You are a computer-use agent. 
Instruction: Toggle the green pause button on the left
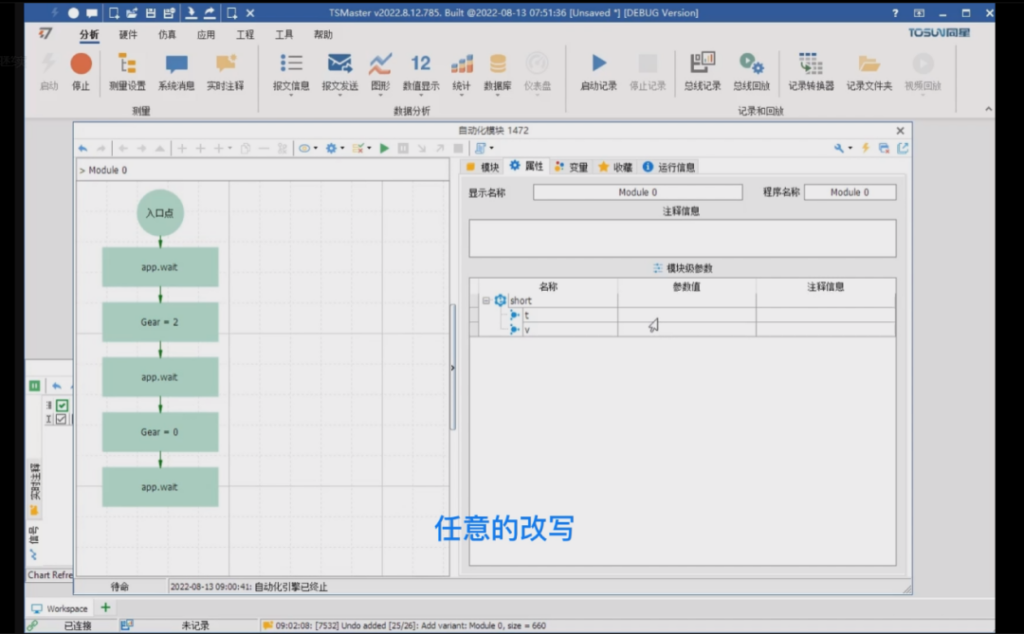[34, 385]
